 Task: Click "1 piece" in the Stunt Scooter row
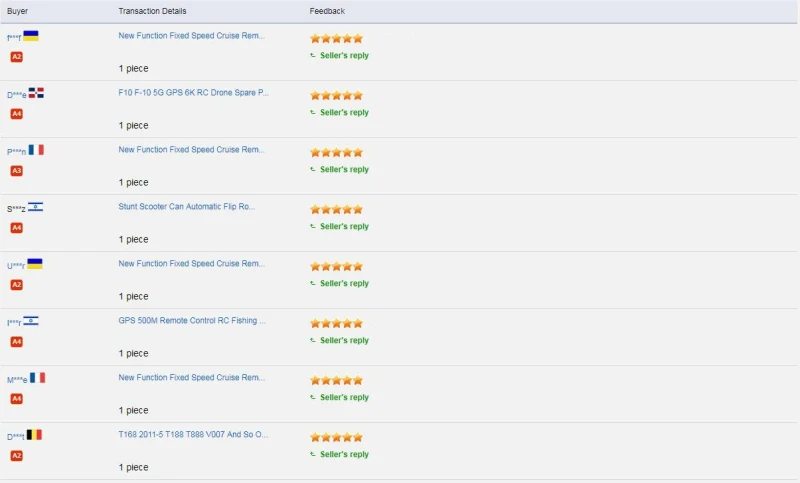coord(134,239)
